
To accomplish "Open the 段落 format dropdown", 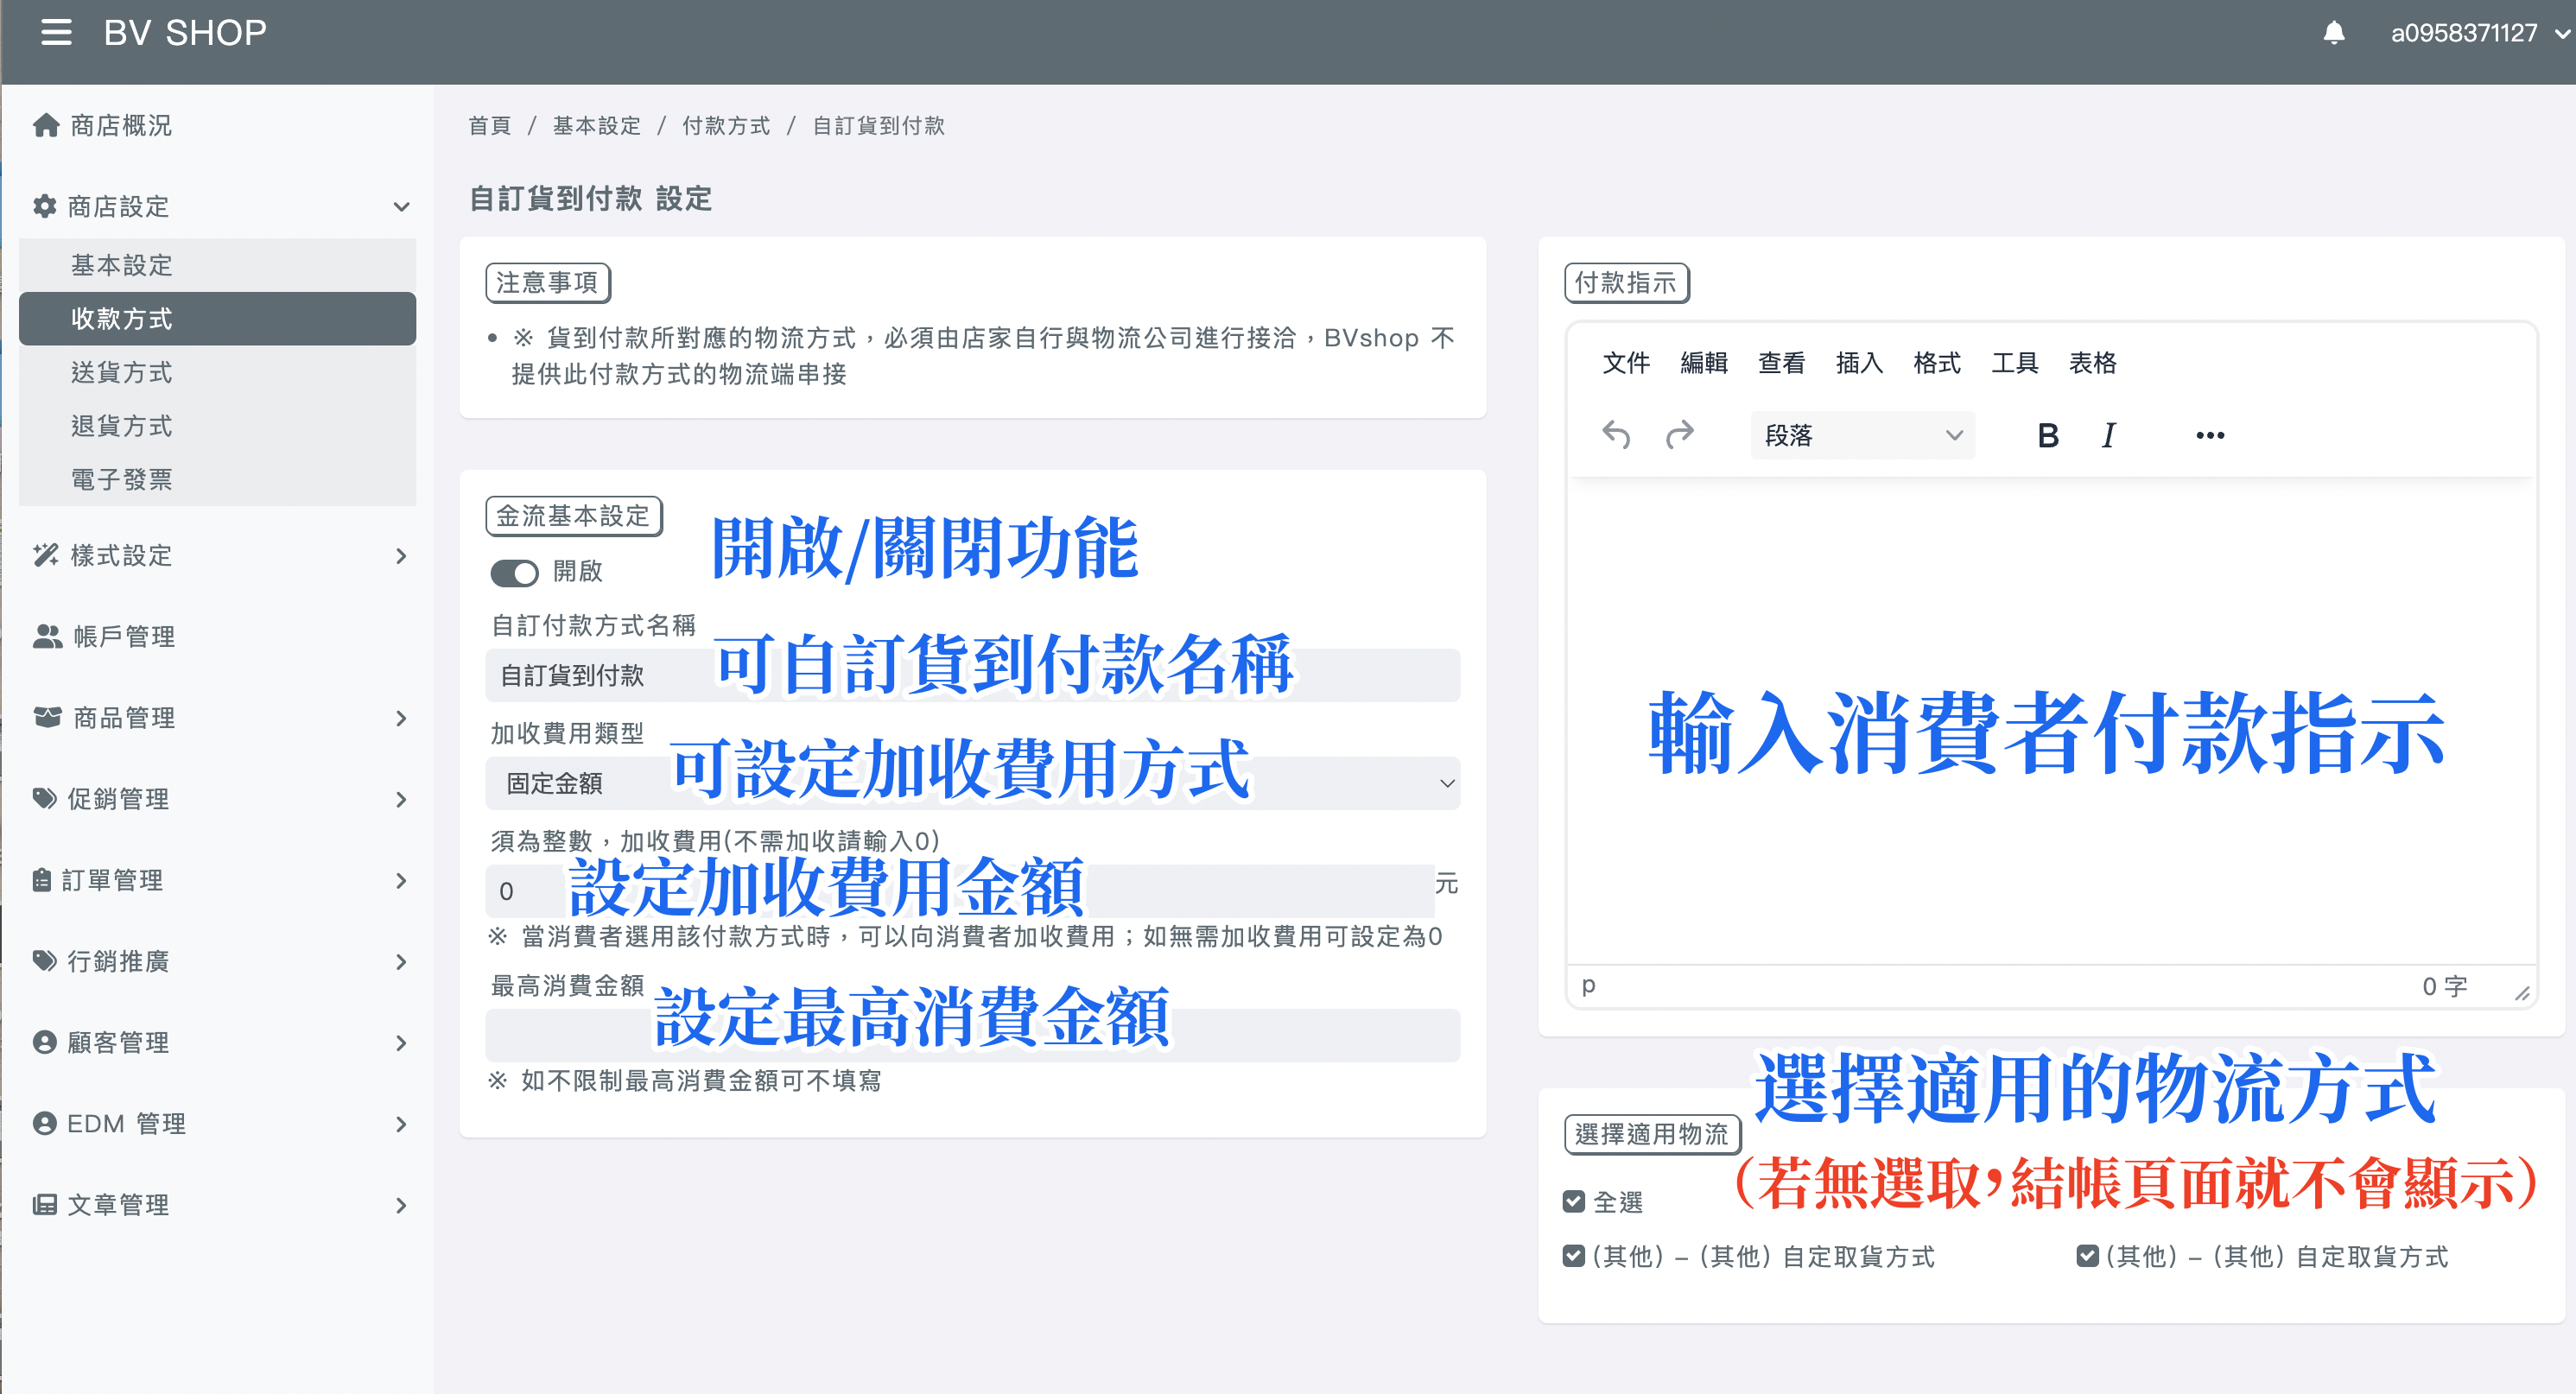I will coord(1862,435).
